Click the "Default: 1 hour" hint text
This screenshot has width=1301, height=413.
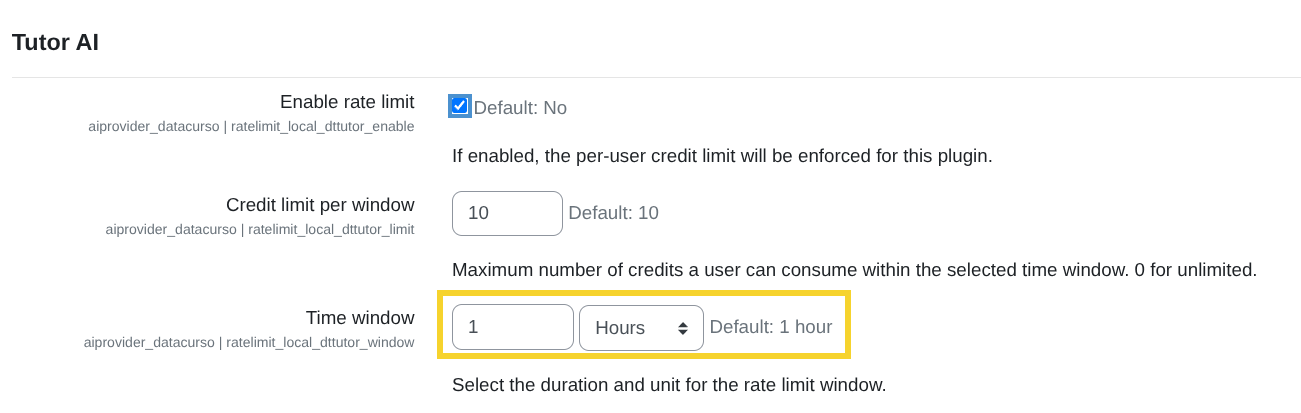pos(771,327)
